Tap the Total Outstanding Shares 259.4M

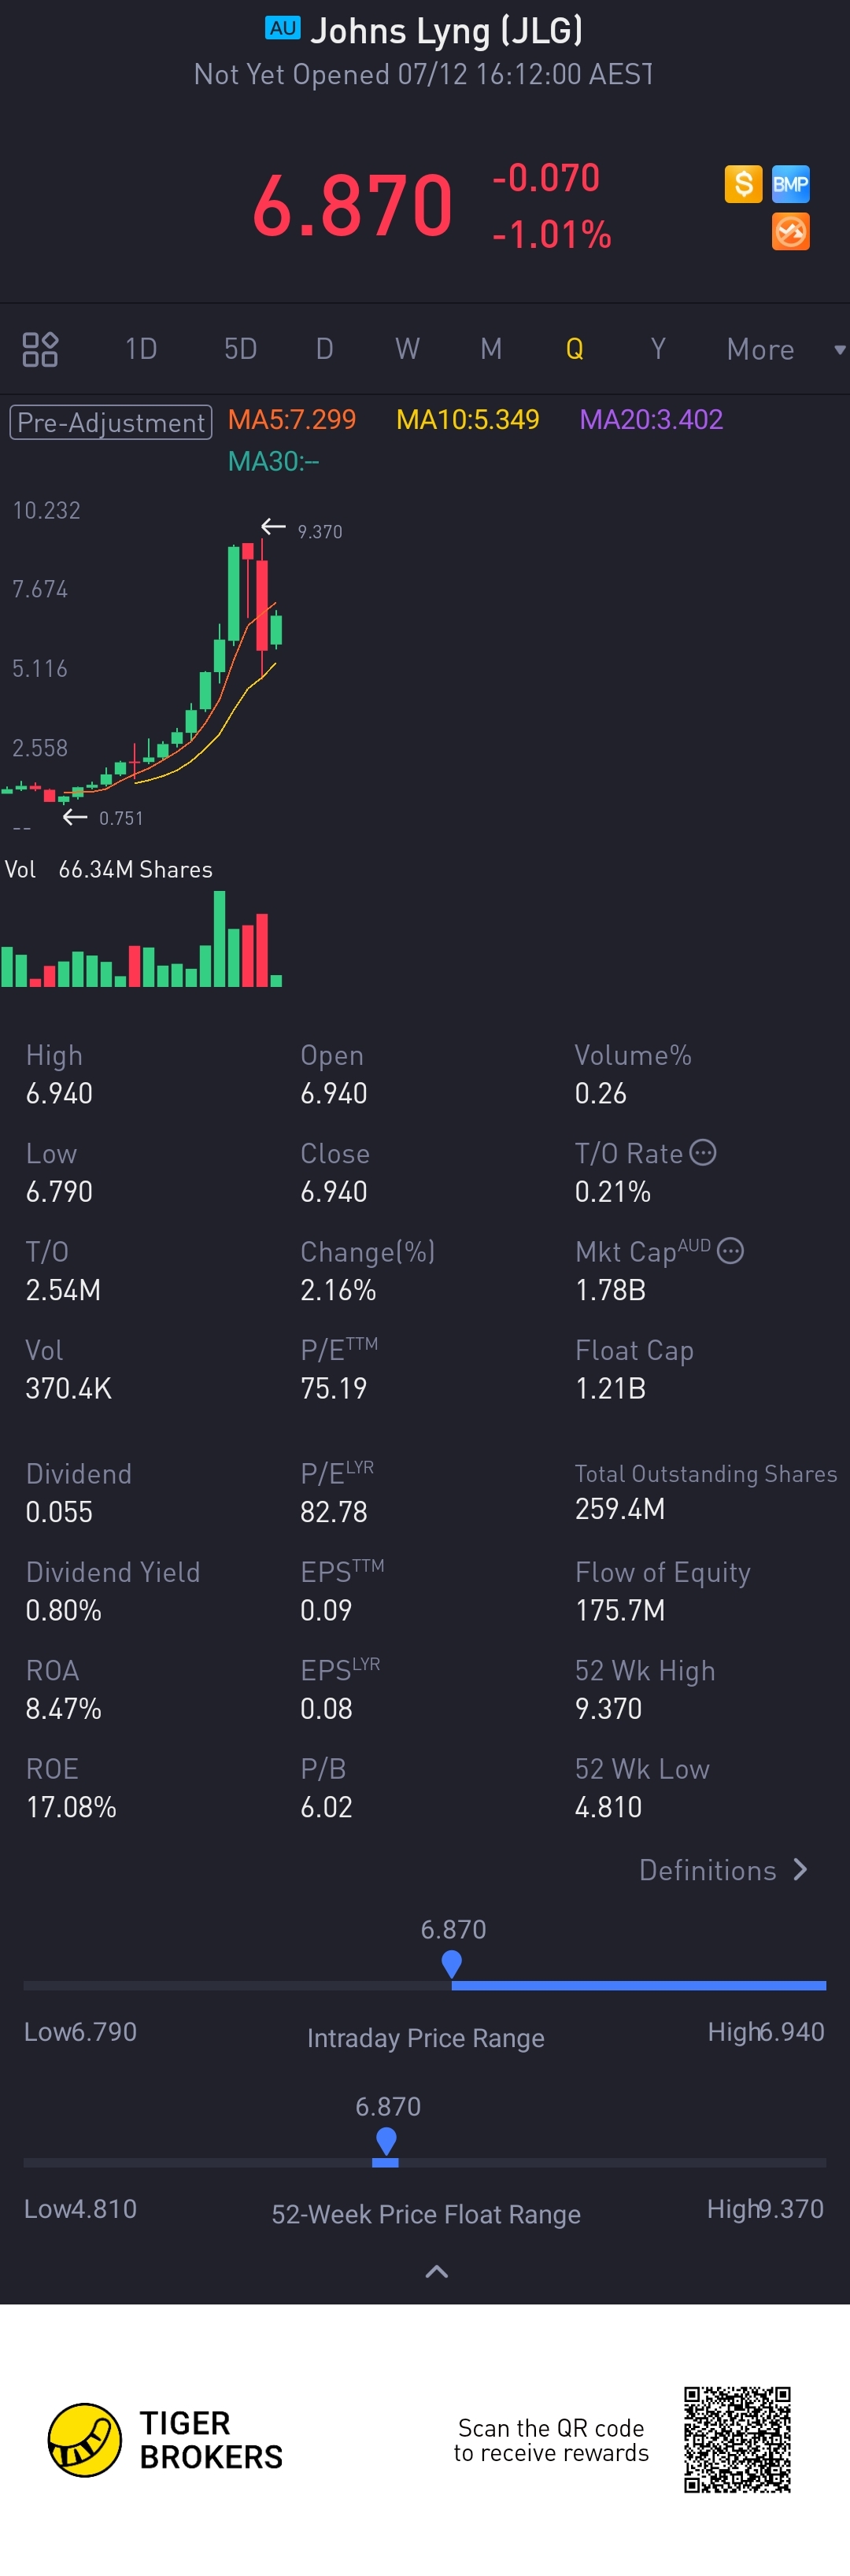pos(620,1508)
